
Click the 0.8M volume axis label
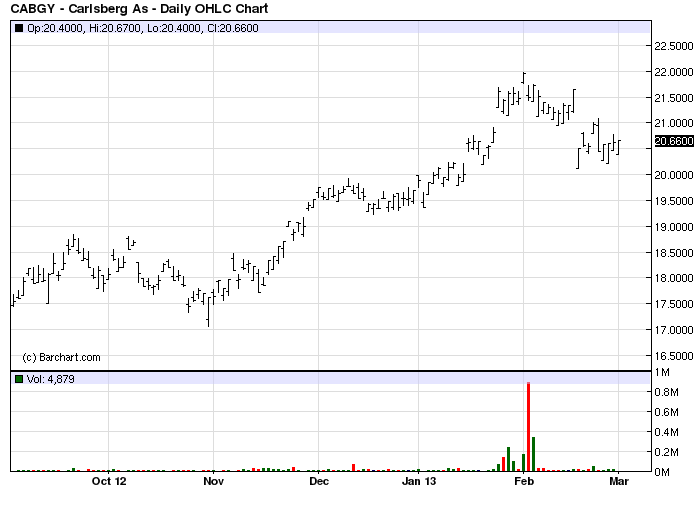[x=666, y=392]
